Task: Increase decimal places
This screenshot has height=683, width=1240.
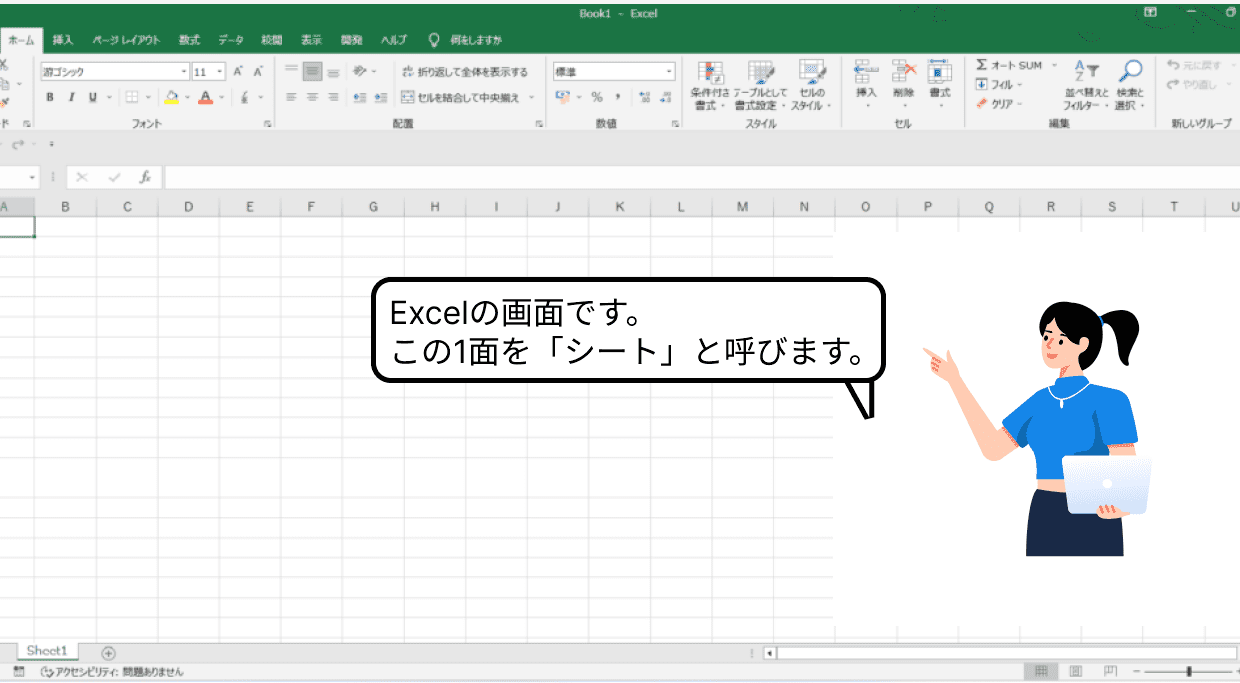Action: (x=644, y=97)
